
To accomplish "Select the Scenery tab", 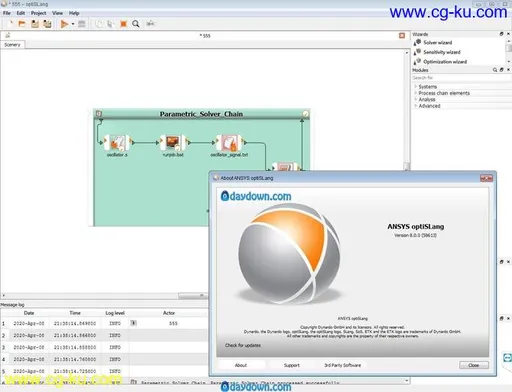I will coord(12,45).
